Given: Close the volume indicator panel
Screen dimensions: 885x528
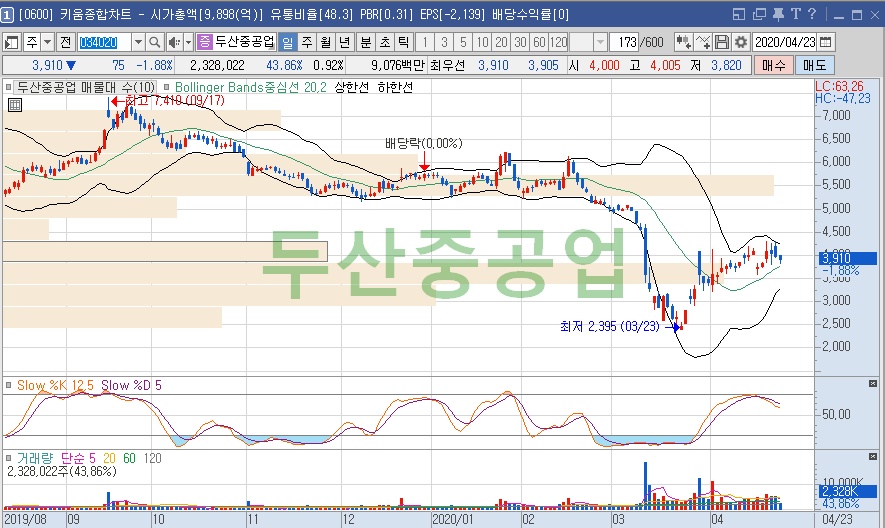Looking at the screenshot, I should click(x=873, y=456).
